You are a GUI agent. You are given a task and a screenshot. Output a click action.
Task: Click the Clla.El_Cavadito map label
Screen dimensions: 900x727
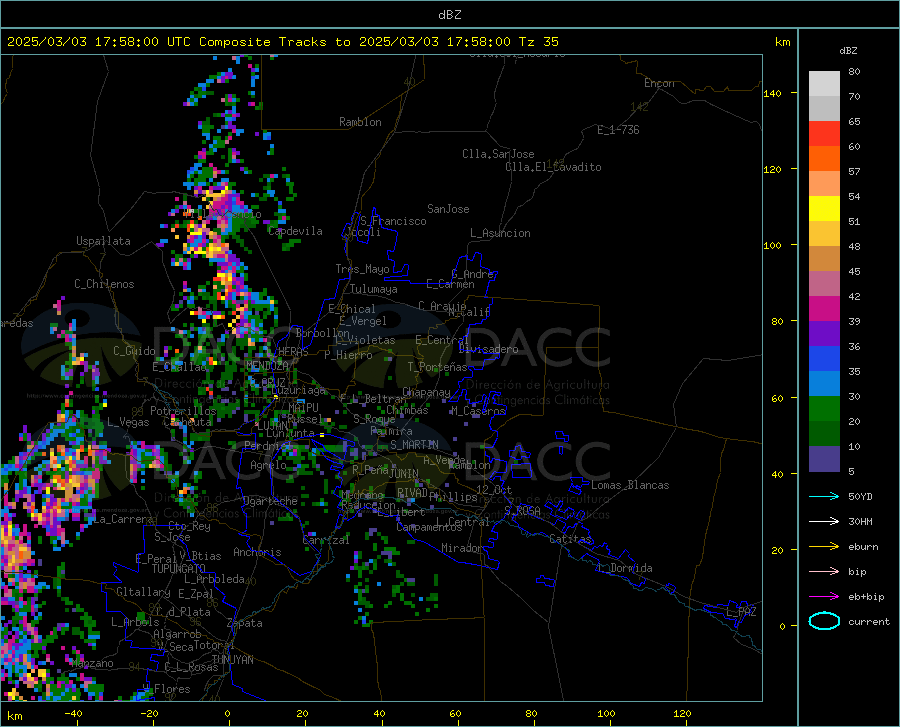click(x=553, y=167)
